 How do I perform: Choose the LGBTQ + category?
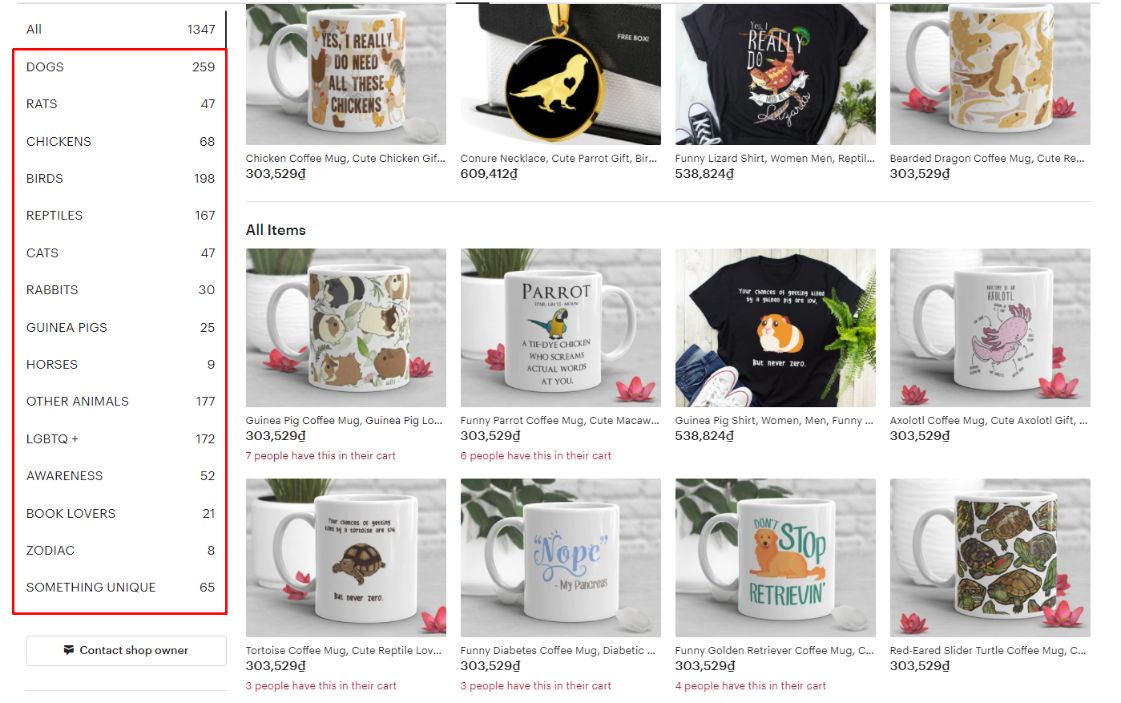tap(120, 438)
